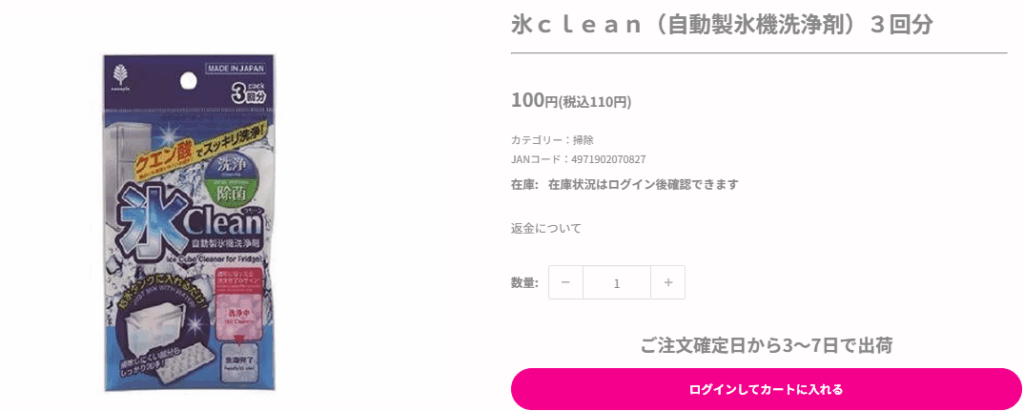This screenshot has width=1024, height=411.
Task: Click the product title 氷clean heading
Action: click(721, 25)
